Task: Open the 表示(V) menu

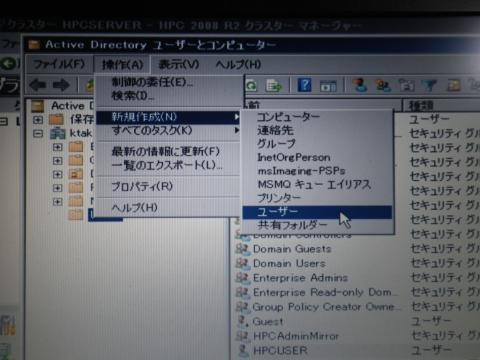Action: coord(179,64)
